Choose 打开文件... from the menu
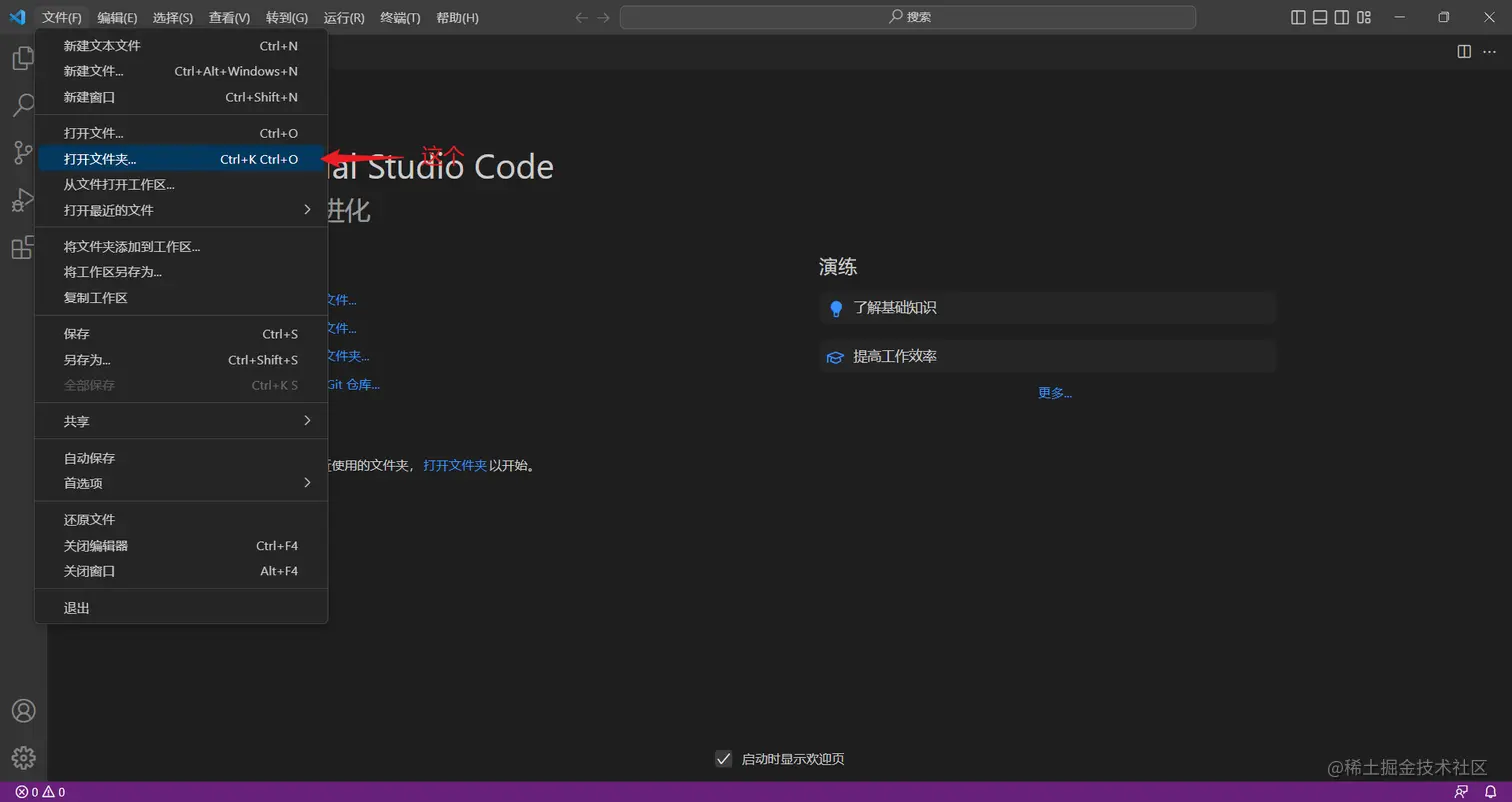The height and width of the screenshot is (802, 1512). coord(181,133)
